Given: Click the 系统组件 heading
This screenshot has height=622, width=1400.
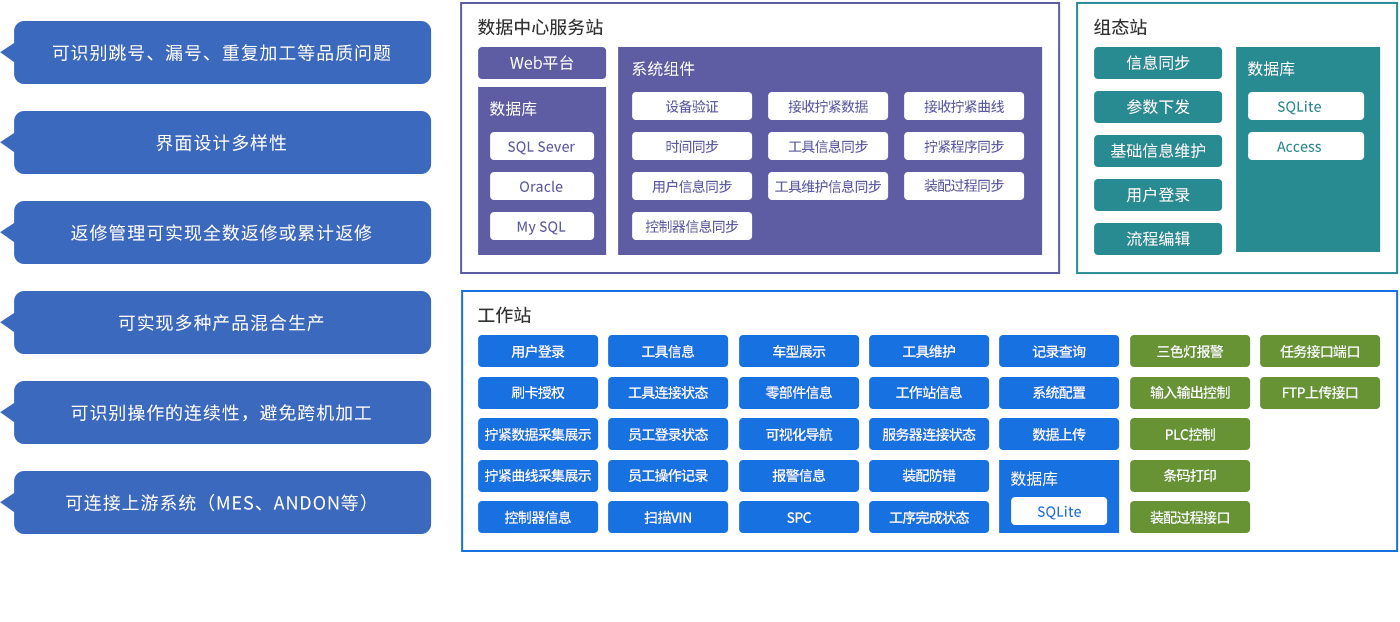Looking at the screenshot, I should pyautogui.click(x=663, y=69).
